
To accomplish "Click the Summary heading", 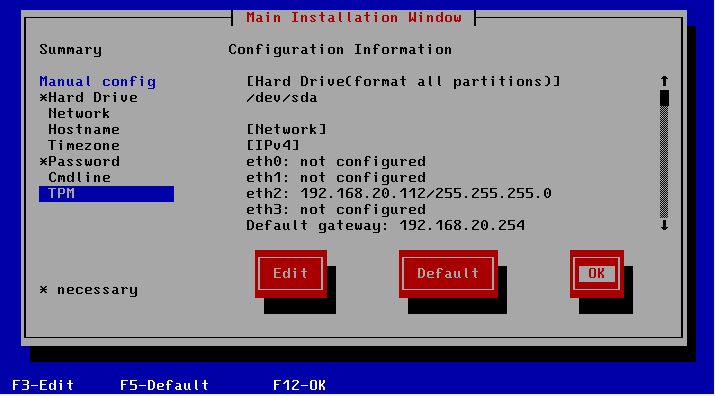I will pyautogui.click(x=70, y=50).
